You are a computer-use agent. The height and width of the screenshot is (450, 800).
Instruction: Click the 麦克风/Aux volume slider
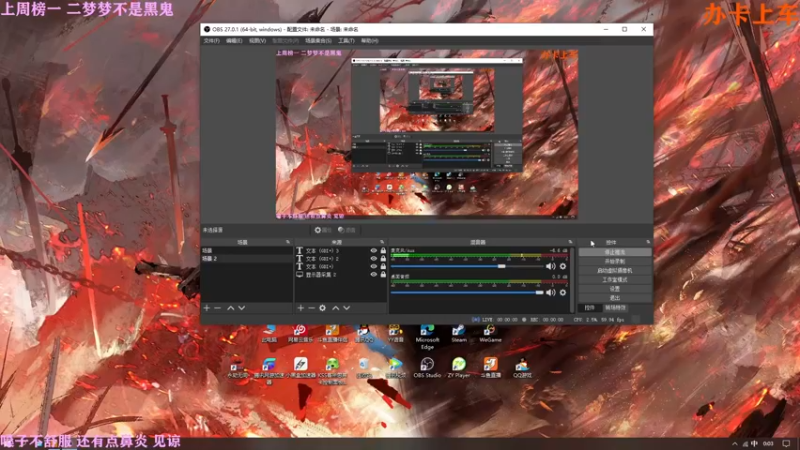pyautogui.click(x=467, y=266)
